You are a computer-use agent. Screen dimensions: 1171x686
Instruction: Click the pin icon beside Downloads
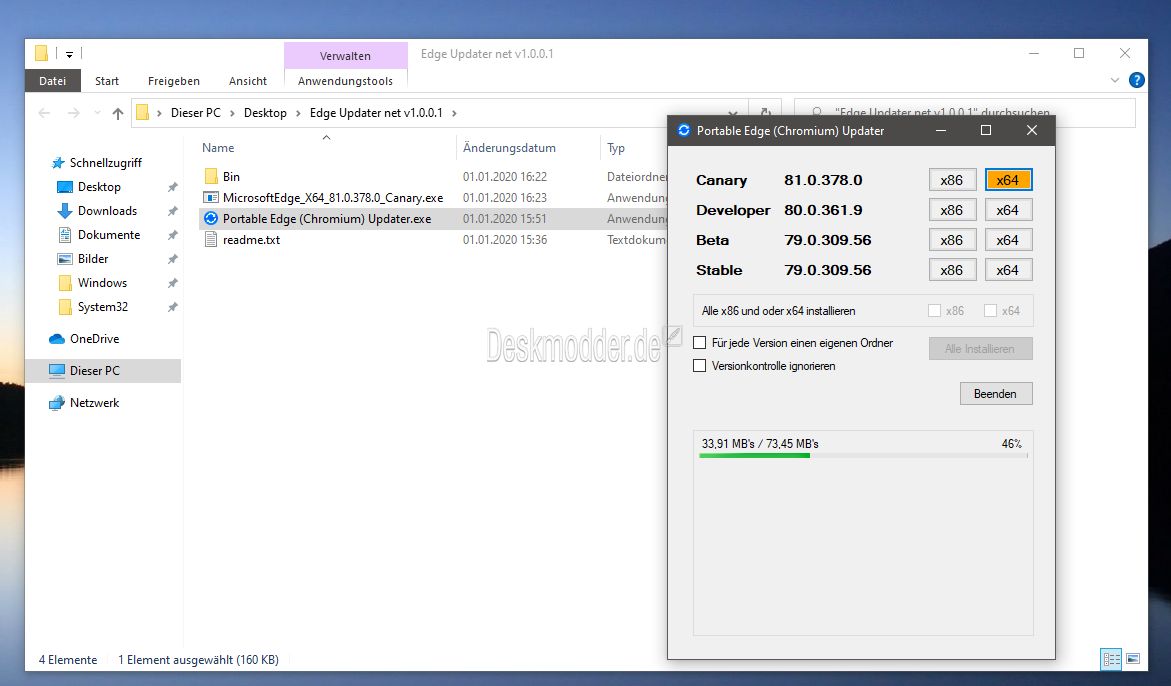pyautogui.click(x=173, y=211)
